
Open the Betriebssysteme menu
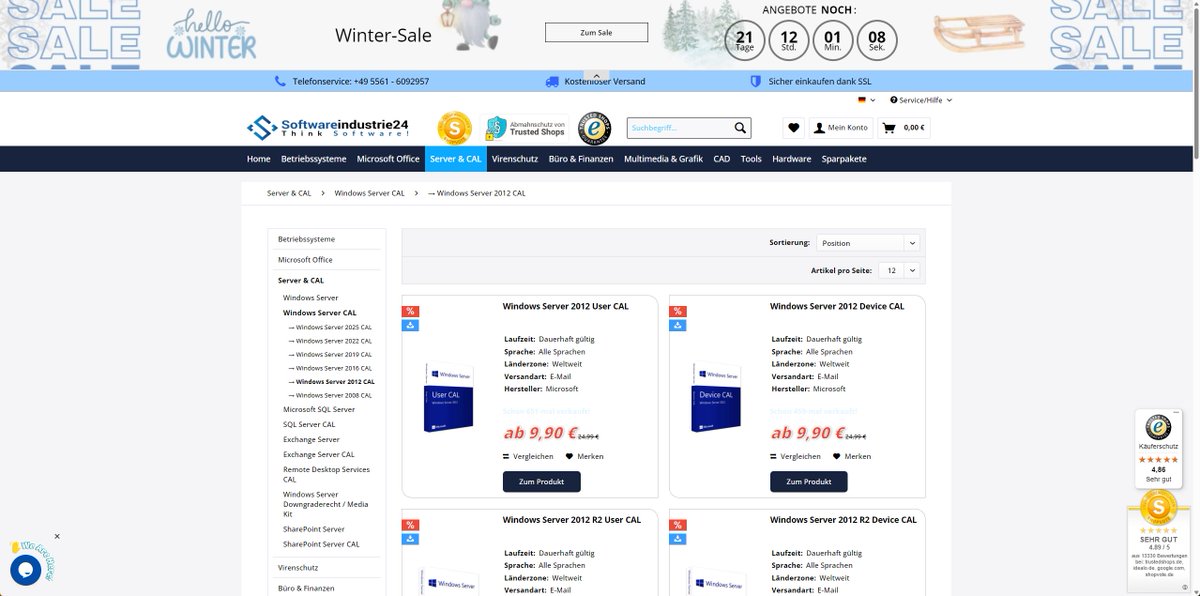(x=314, y=159)
